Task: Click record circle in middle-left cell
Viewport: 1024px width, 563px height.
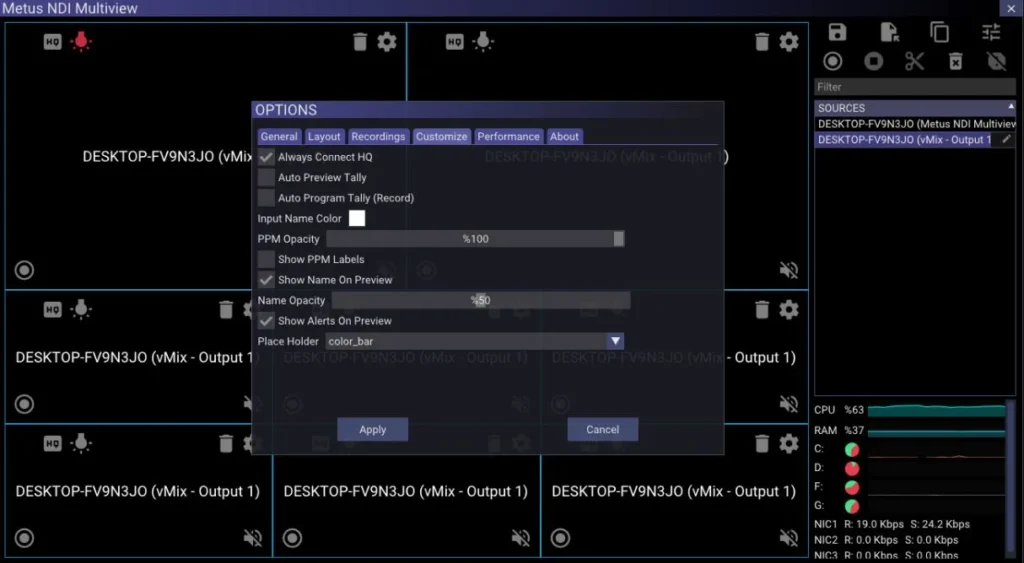Action: 24,404
